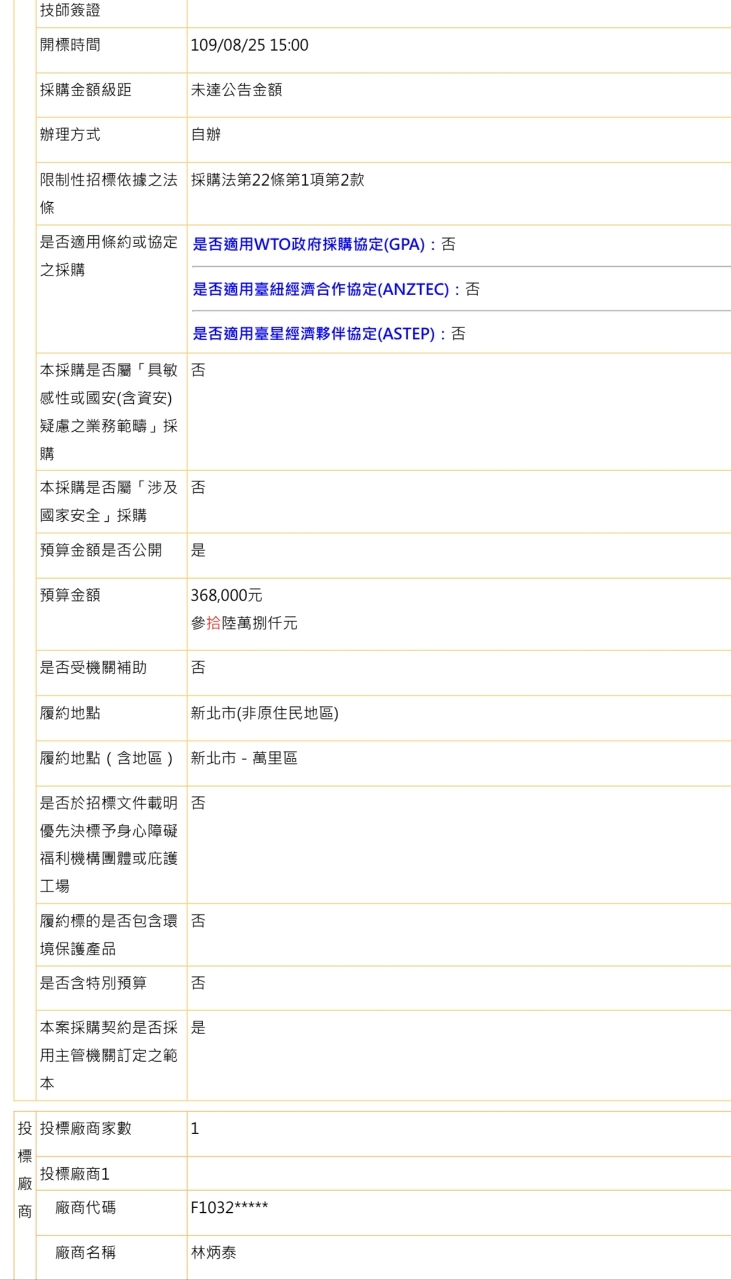Select the 新北市(非原住民地區) location value
Viewport: 731px width, 1280px height.
[264, 713]
